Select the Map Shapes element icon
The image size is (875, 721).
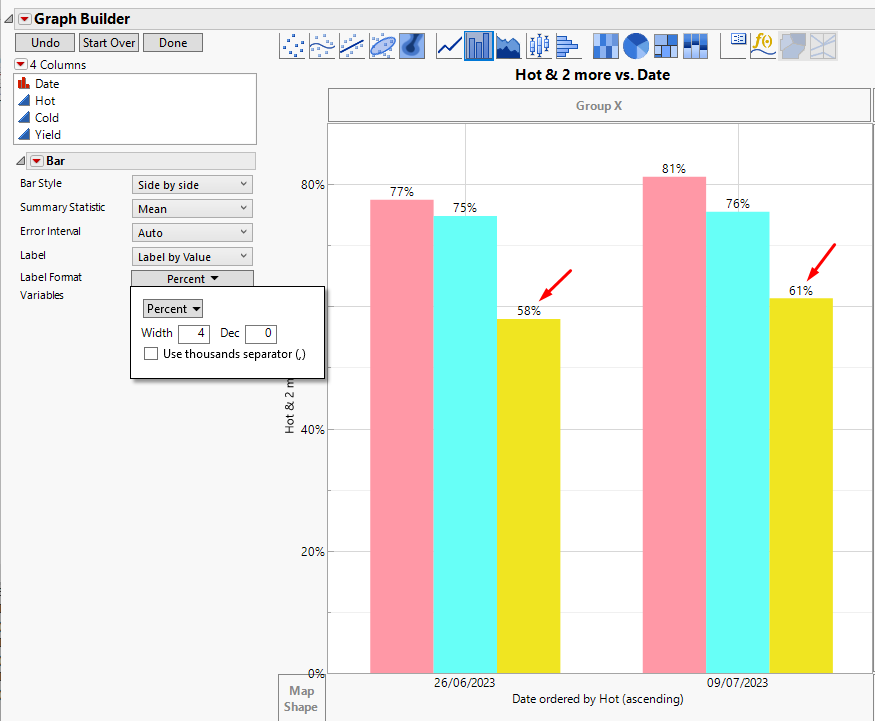coord(793,46)
